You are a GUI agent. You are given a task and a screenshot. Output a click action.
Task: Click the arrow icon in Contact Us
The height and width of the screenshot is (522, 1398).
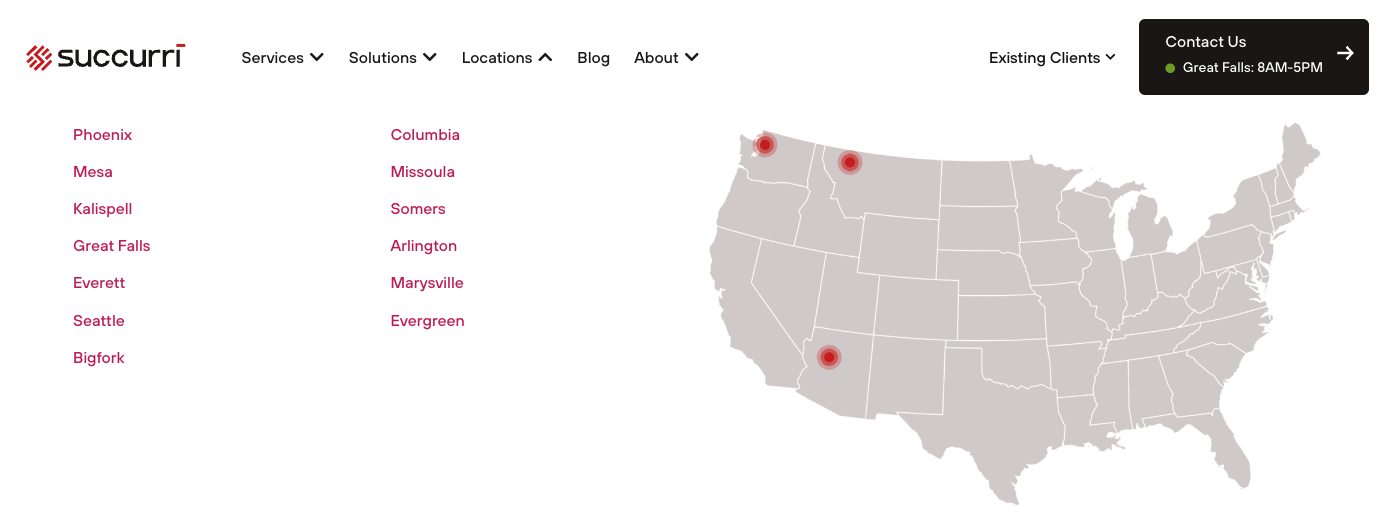tap(1345, 54)
